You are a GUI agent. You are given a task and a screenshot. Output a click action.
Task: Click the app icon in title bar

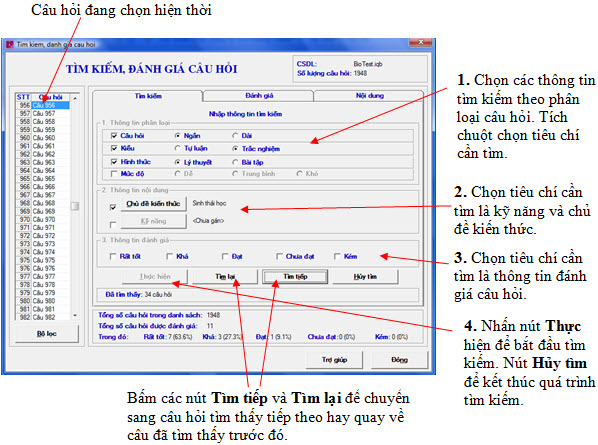click(10, 44)
